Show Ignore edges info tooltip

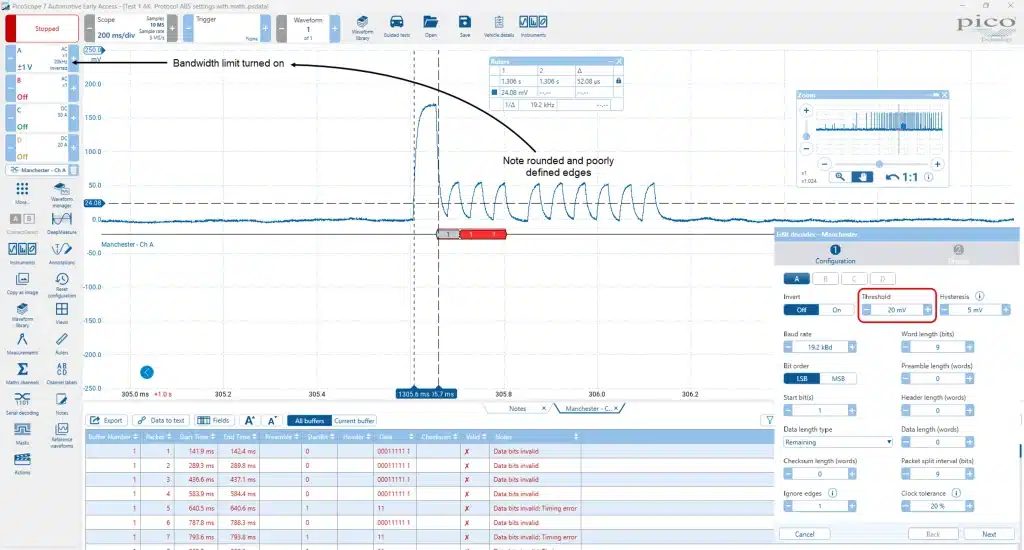pyautogui.click(x=832, y=493)
